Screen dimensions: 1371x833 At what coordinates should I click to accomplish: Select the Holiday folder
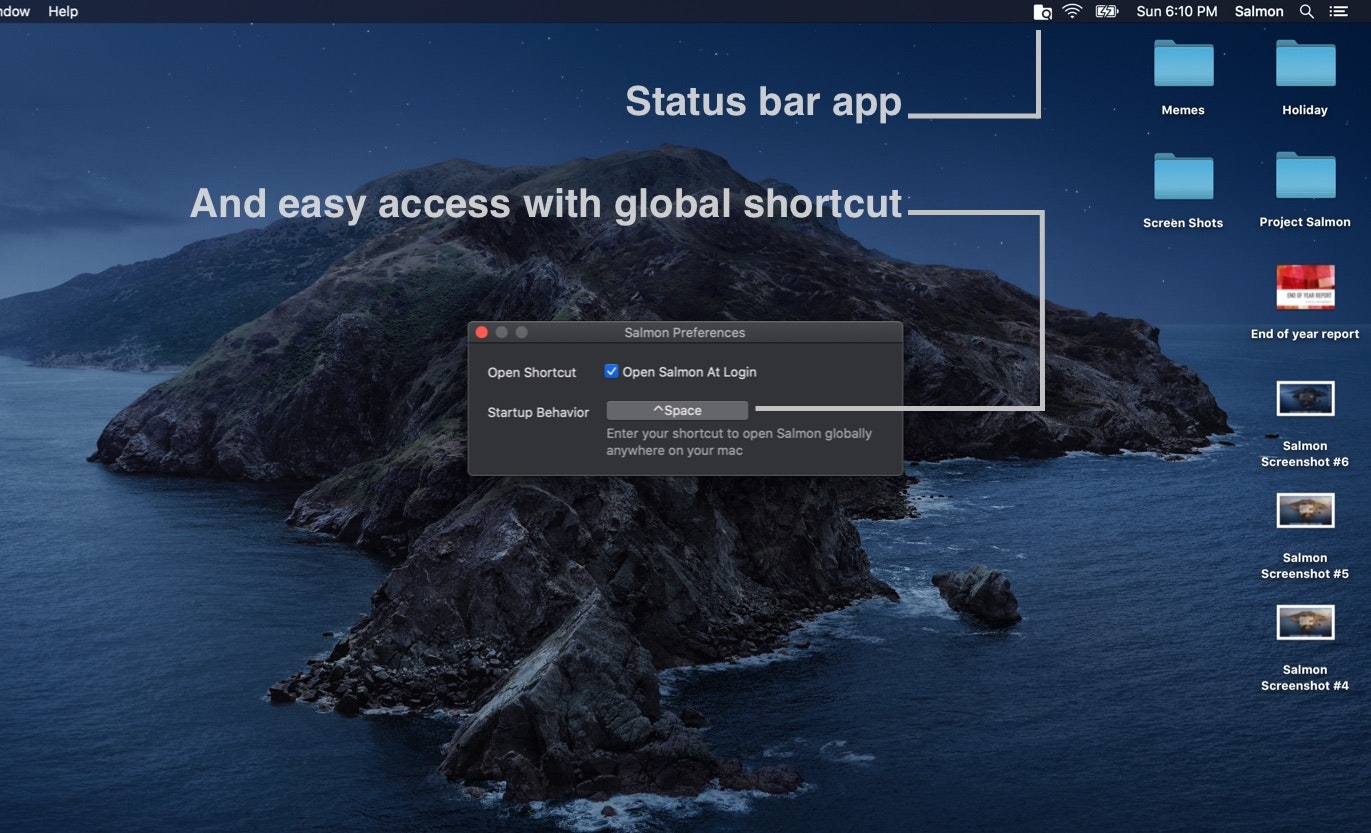[1305, 64]
